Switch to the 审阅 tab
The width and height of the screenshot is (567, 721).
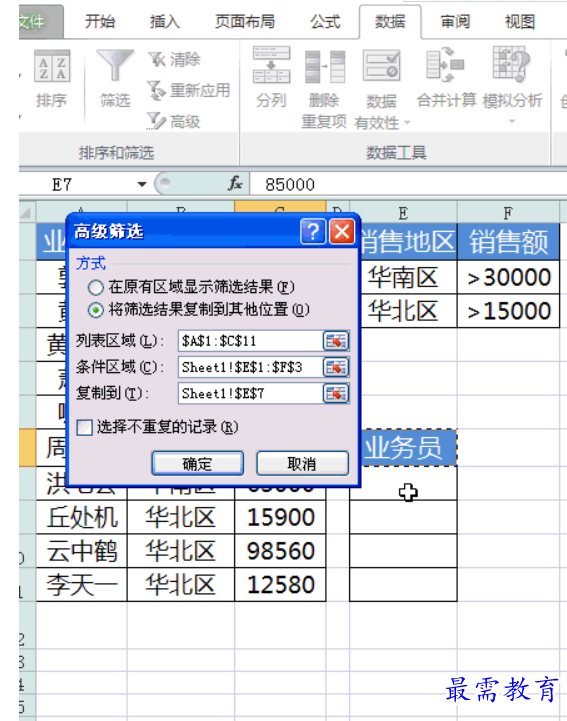tap(455, 22)
